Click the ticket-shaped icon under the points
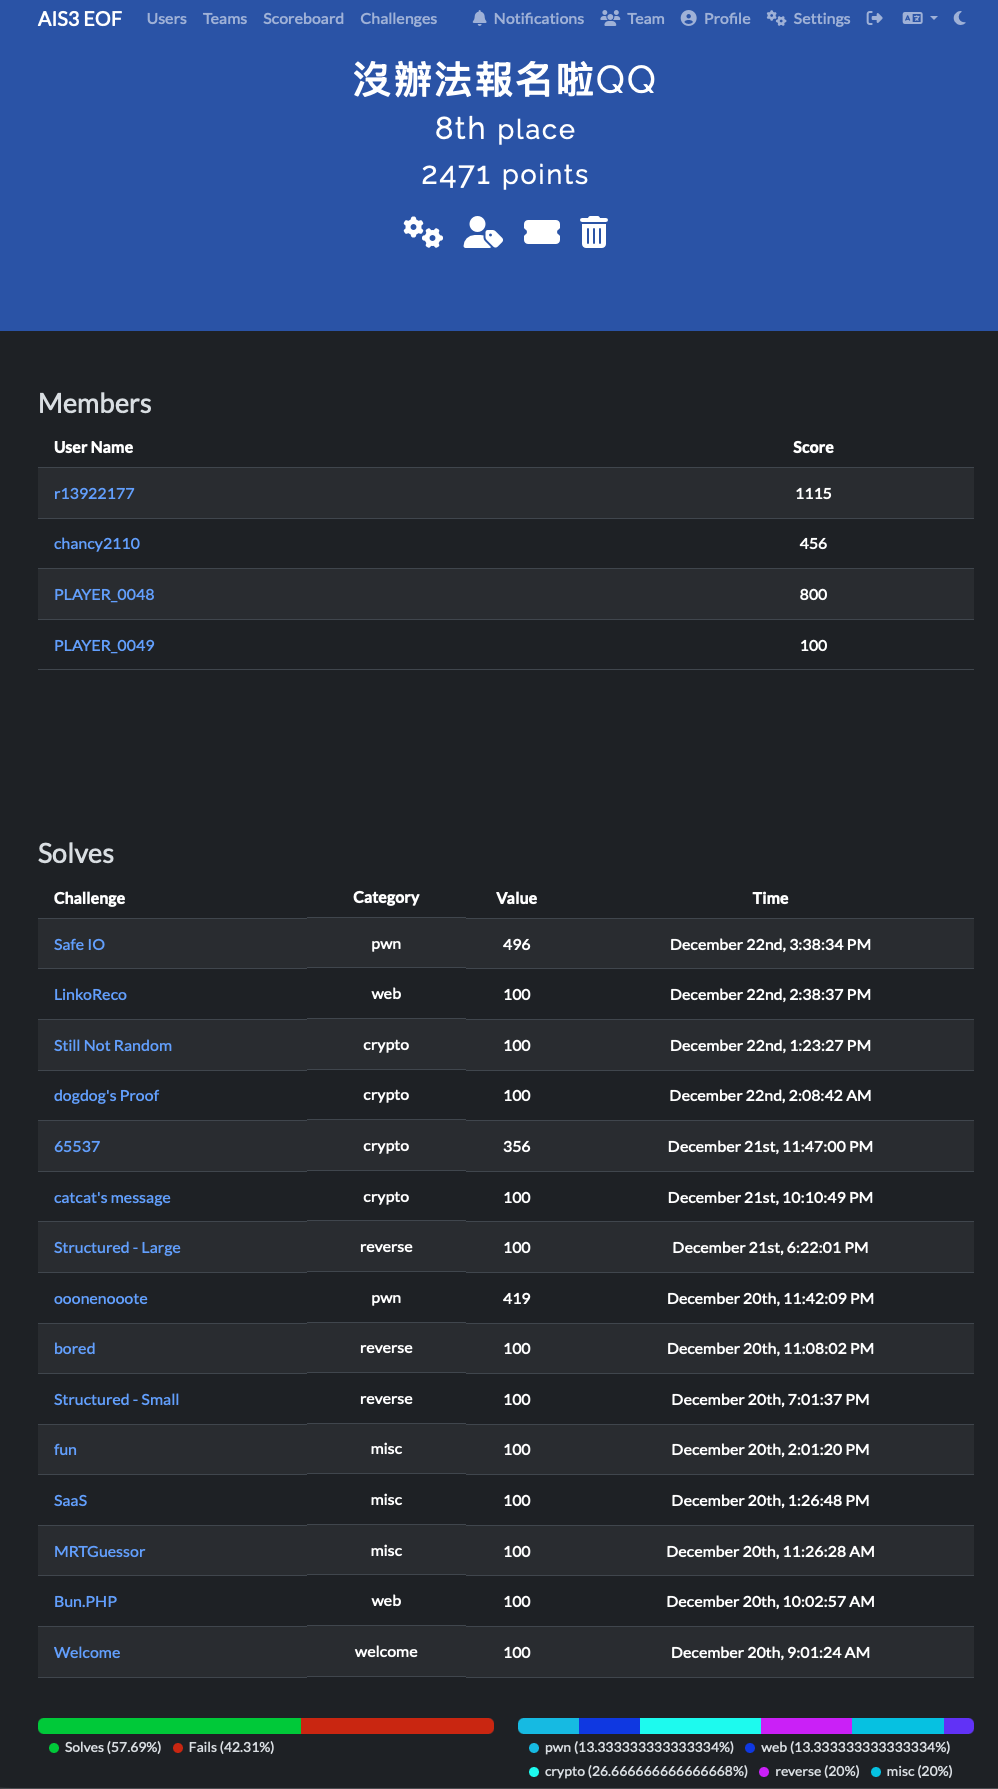Image resolution: width=998 pixels, height=1789 pixels. 541,232
